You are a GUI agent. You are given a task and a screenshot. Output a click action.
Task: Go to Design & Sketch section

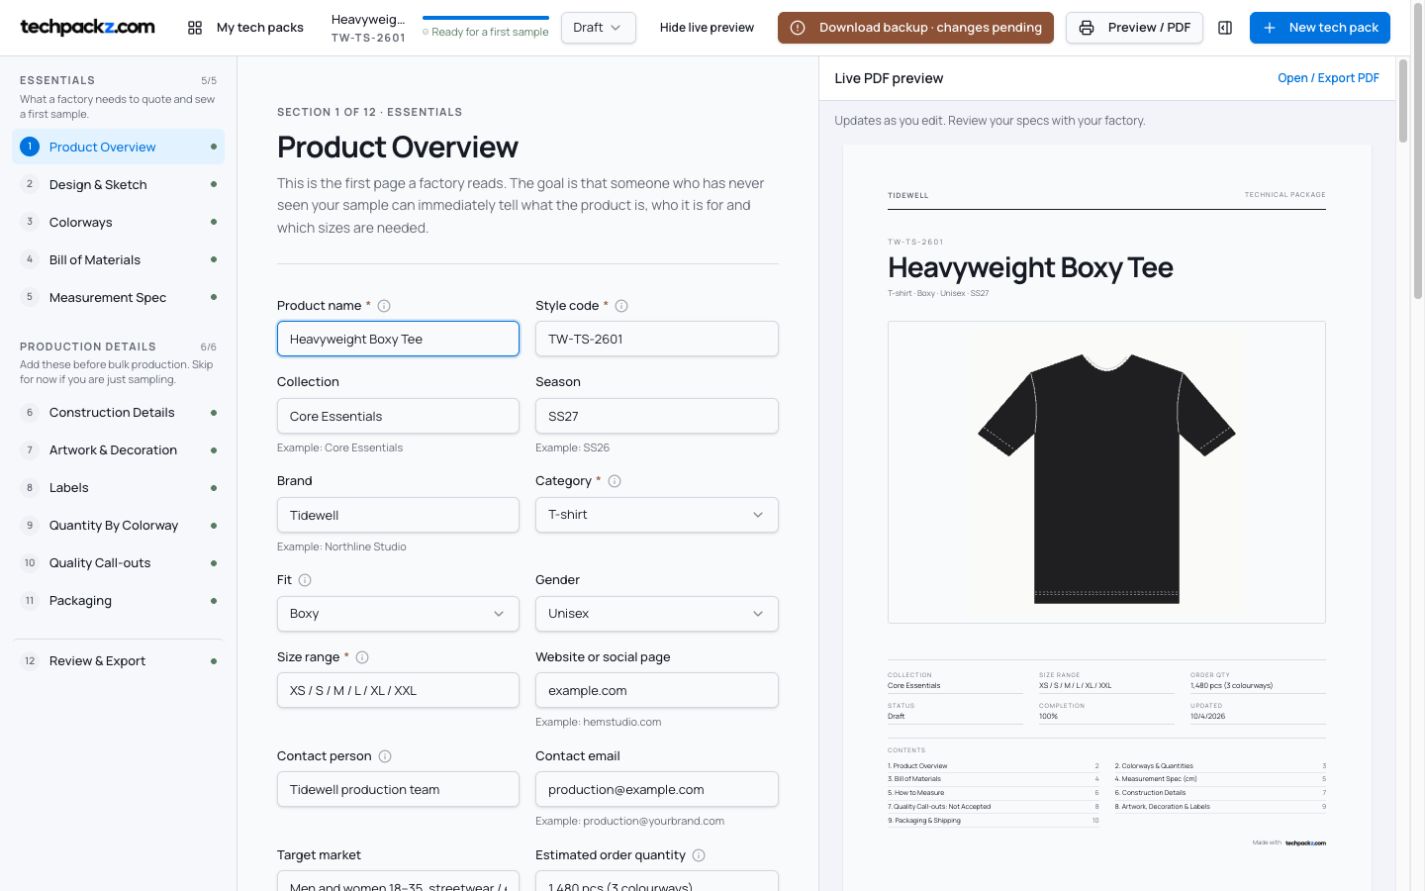[118, 185]
